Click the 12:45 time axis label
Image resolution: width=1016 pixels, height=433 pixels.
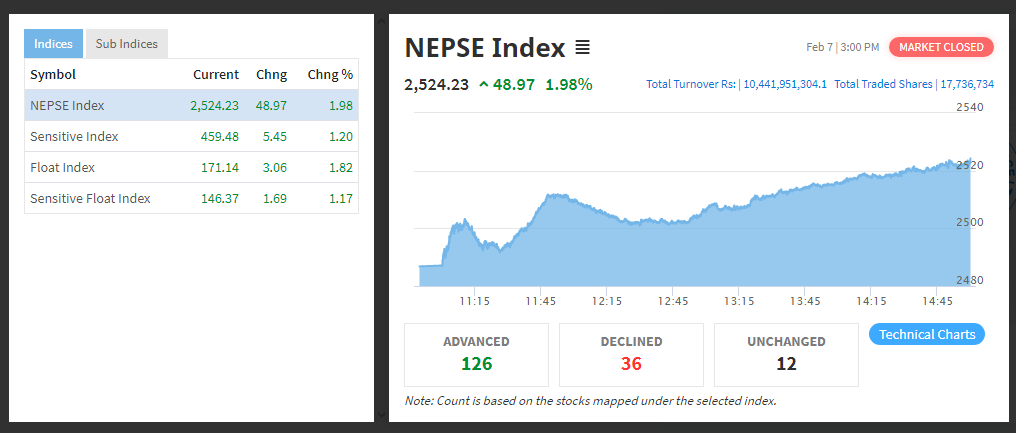pos(673,301)
